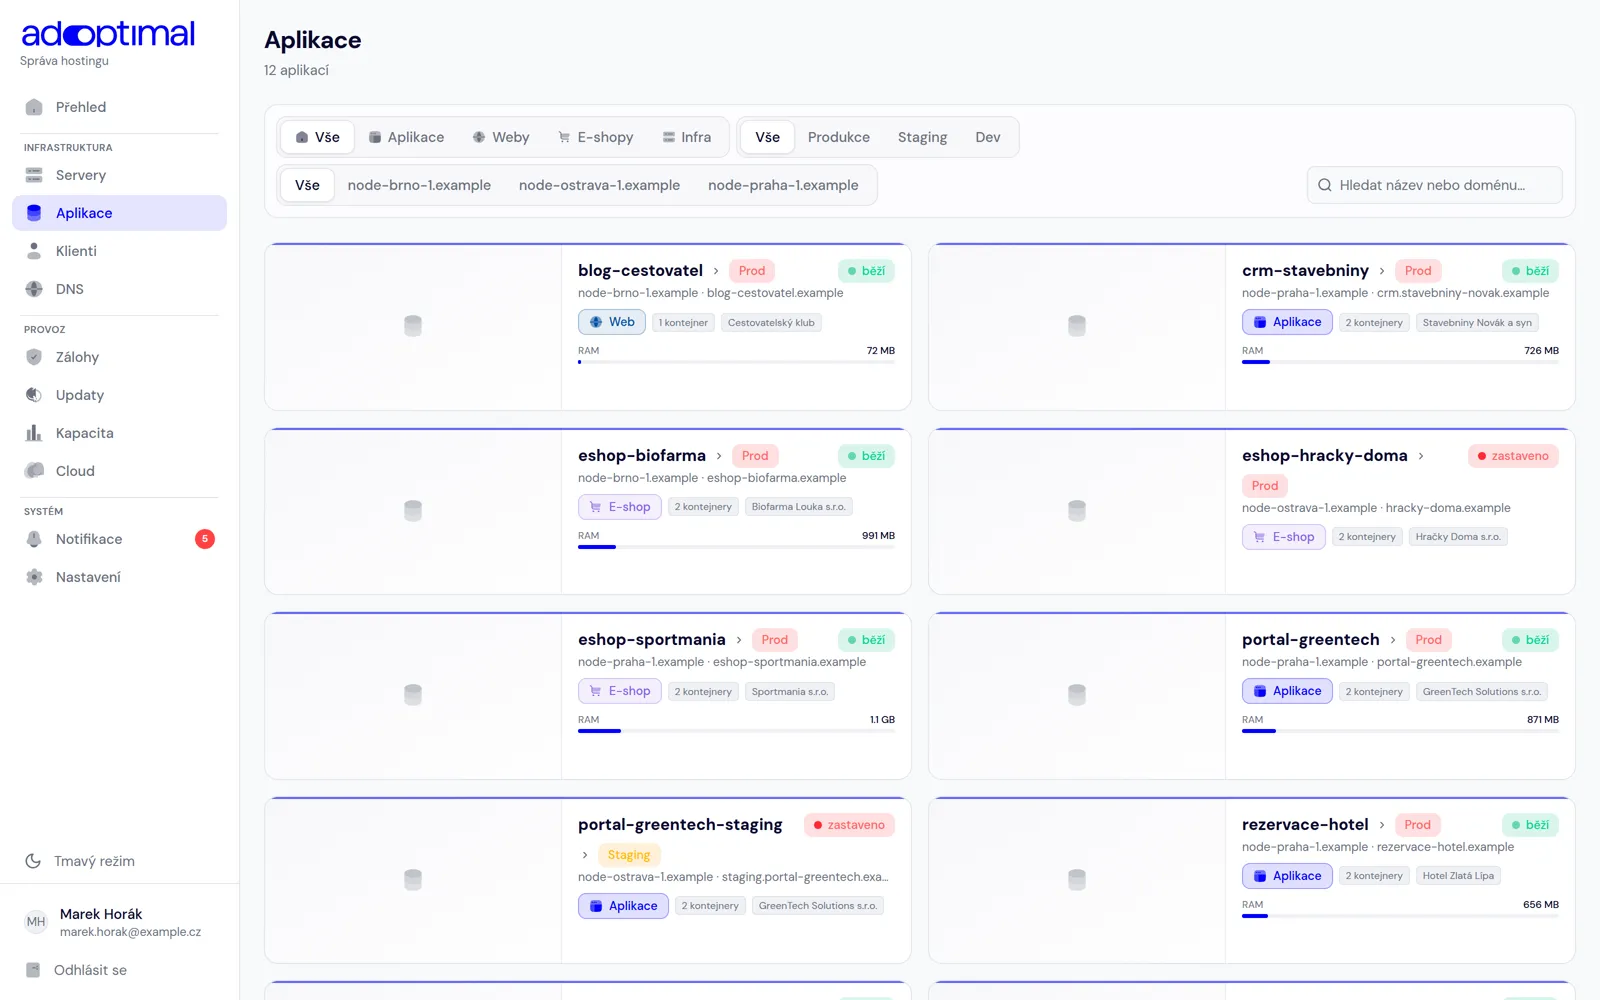The width and height of the screenshot is (1600, 1000).
Task: Click the eshop-biofarma card container icon
Action: coord(413,511)
